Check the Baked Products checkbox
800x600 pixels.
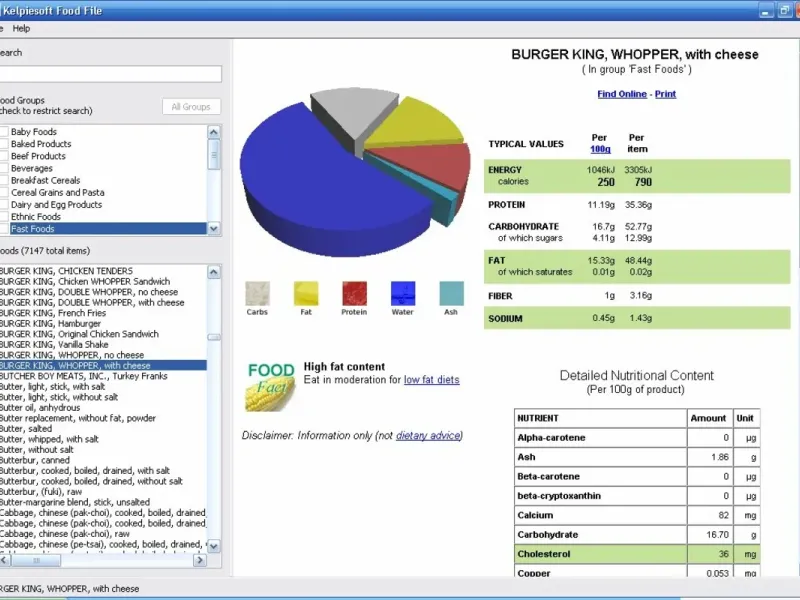click(x=4, y=144)
